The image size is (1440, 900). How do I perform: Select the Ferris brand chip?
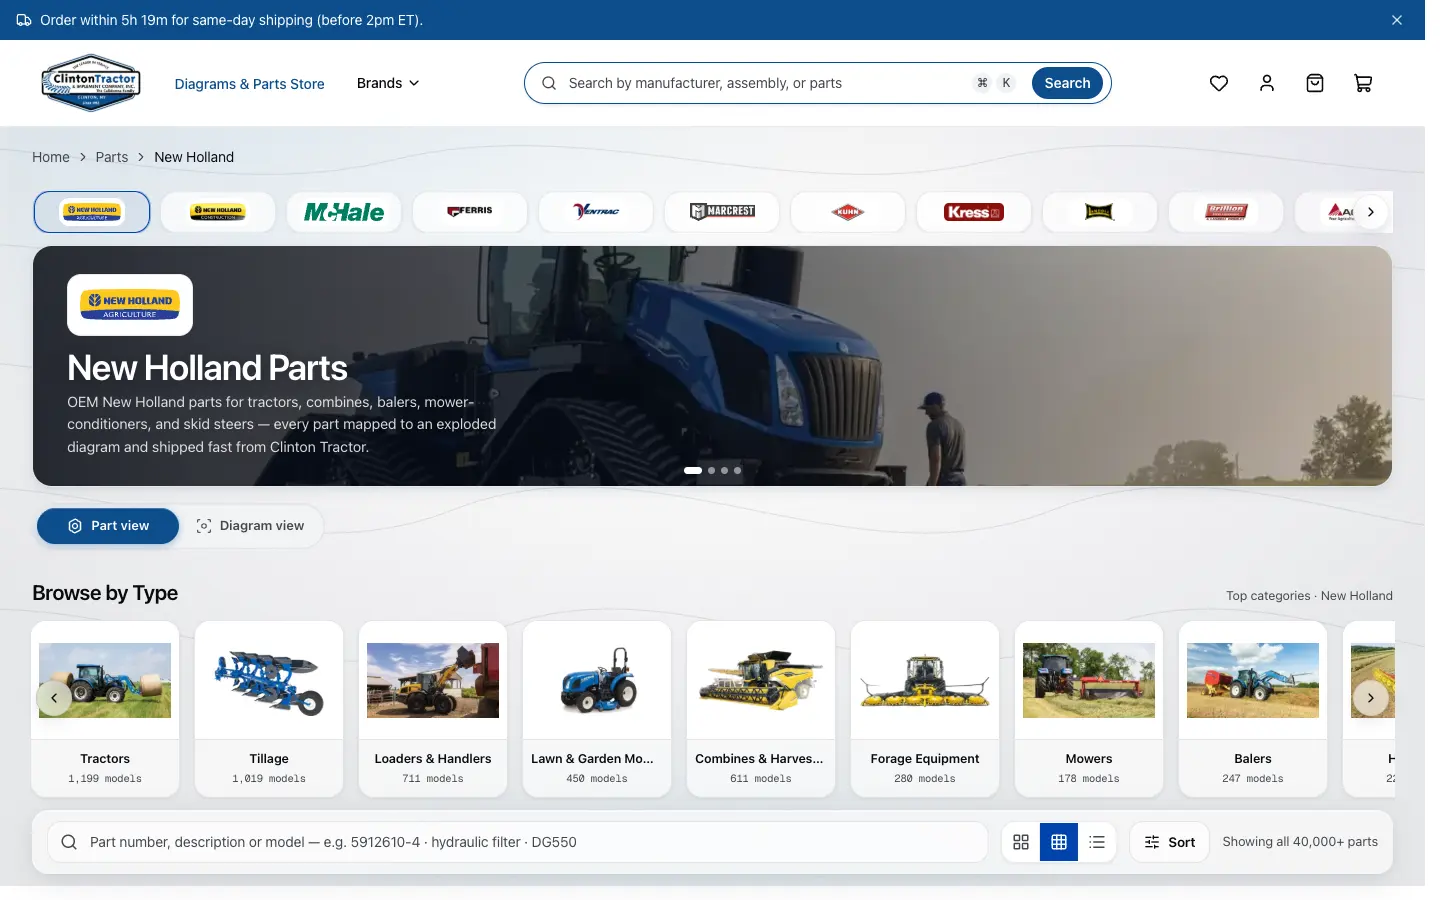[470, 212]
